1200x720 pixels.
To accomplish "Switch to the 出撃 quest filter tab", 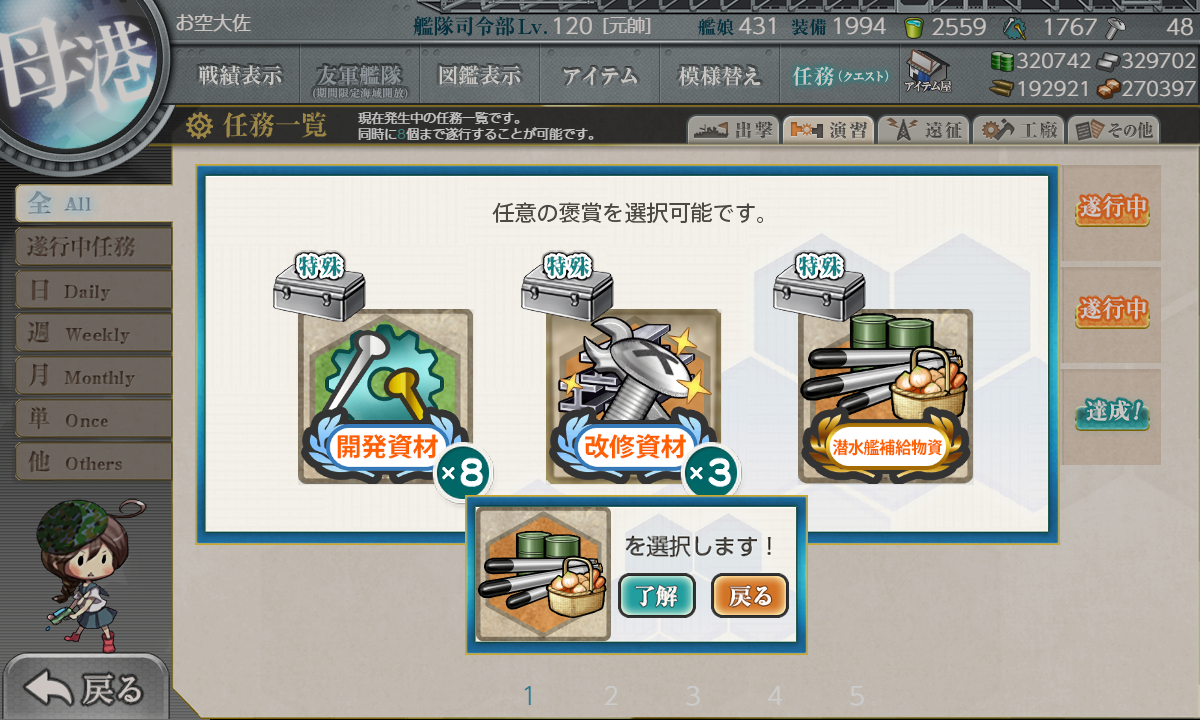I will coord(732,130).
